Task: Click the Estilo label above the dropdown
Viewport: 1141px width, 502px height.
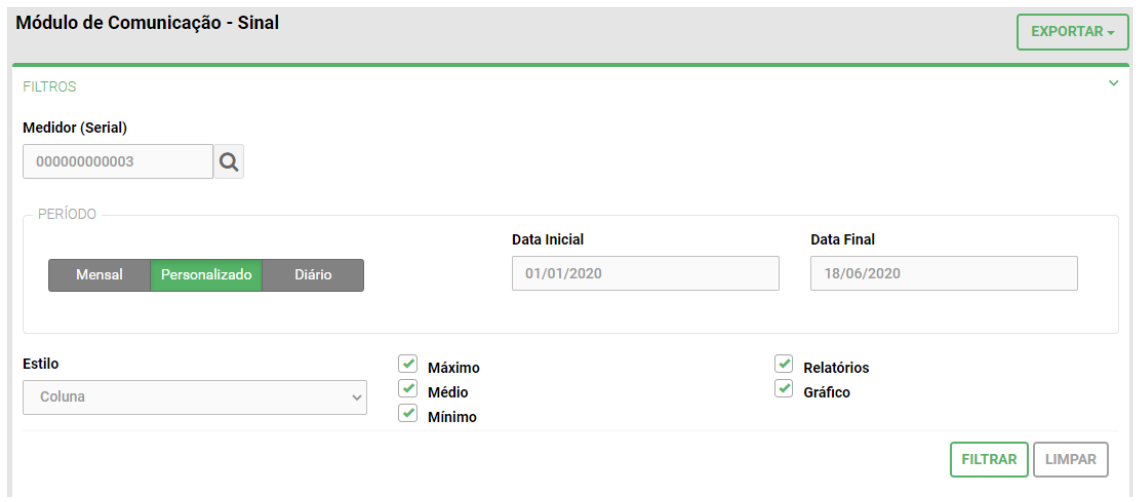Action: 42,364
